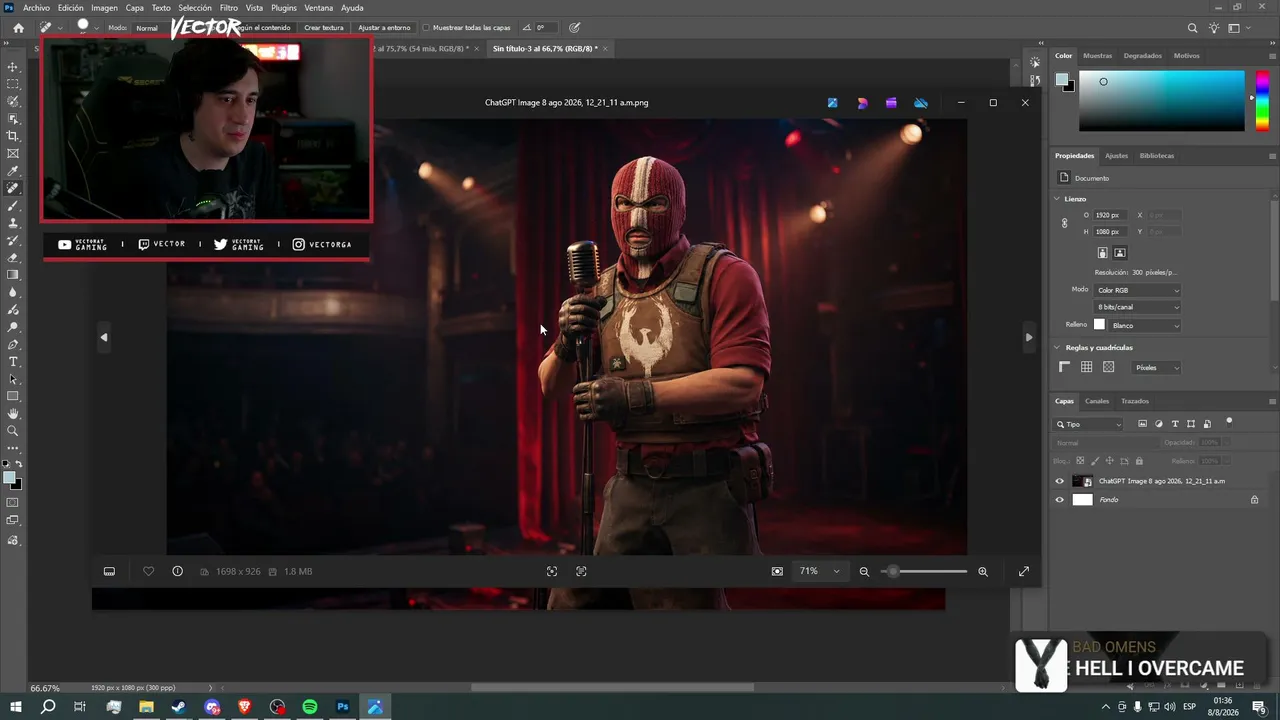1280x720 pixels.
Task: Toggle Quick Mask mode in toolbar
Action: 13,502
